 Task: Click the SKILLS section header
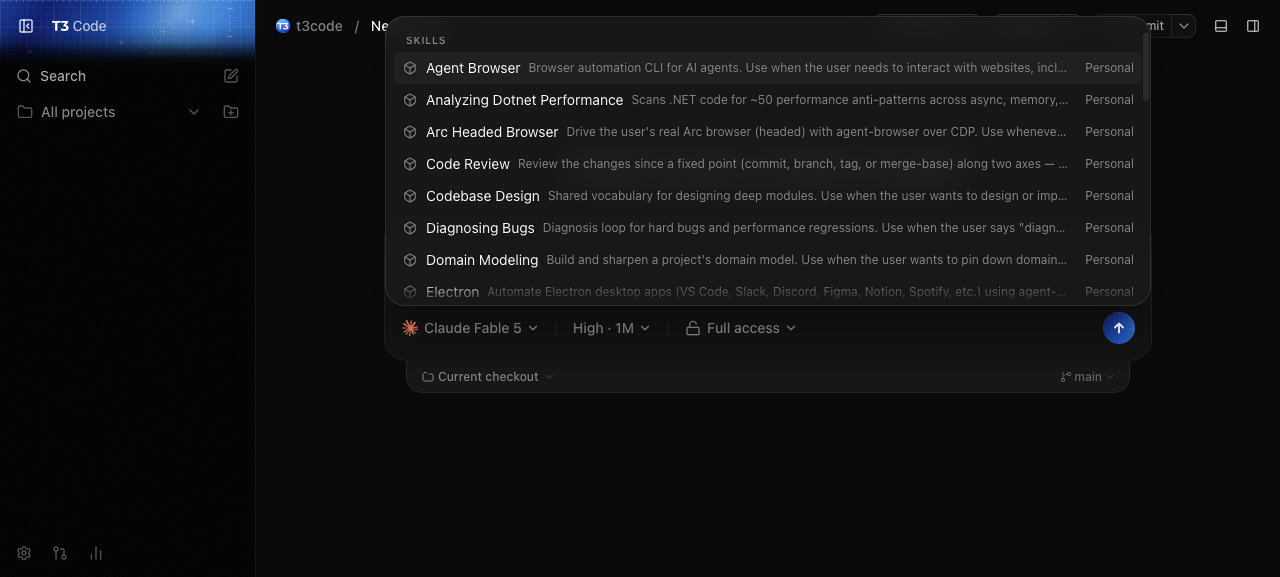point(426,40)
